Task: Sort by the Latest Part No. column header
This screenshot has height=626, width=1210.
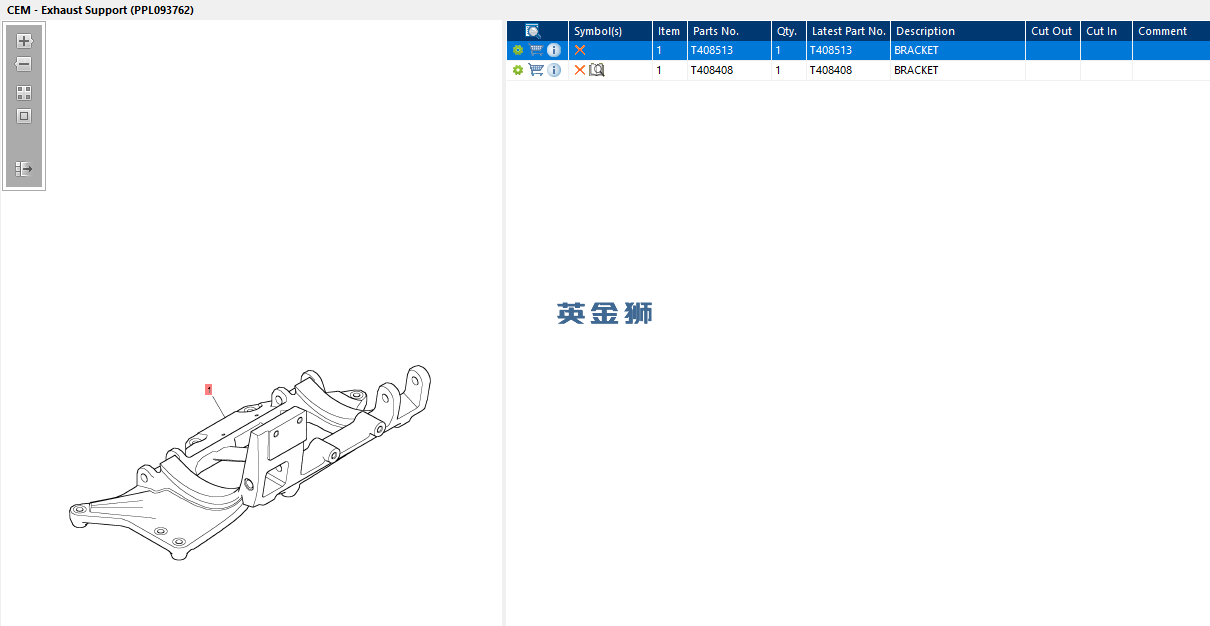Action: (x=848, y=31)
